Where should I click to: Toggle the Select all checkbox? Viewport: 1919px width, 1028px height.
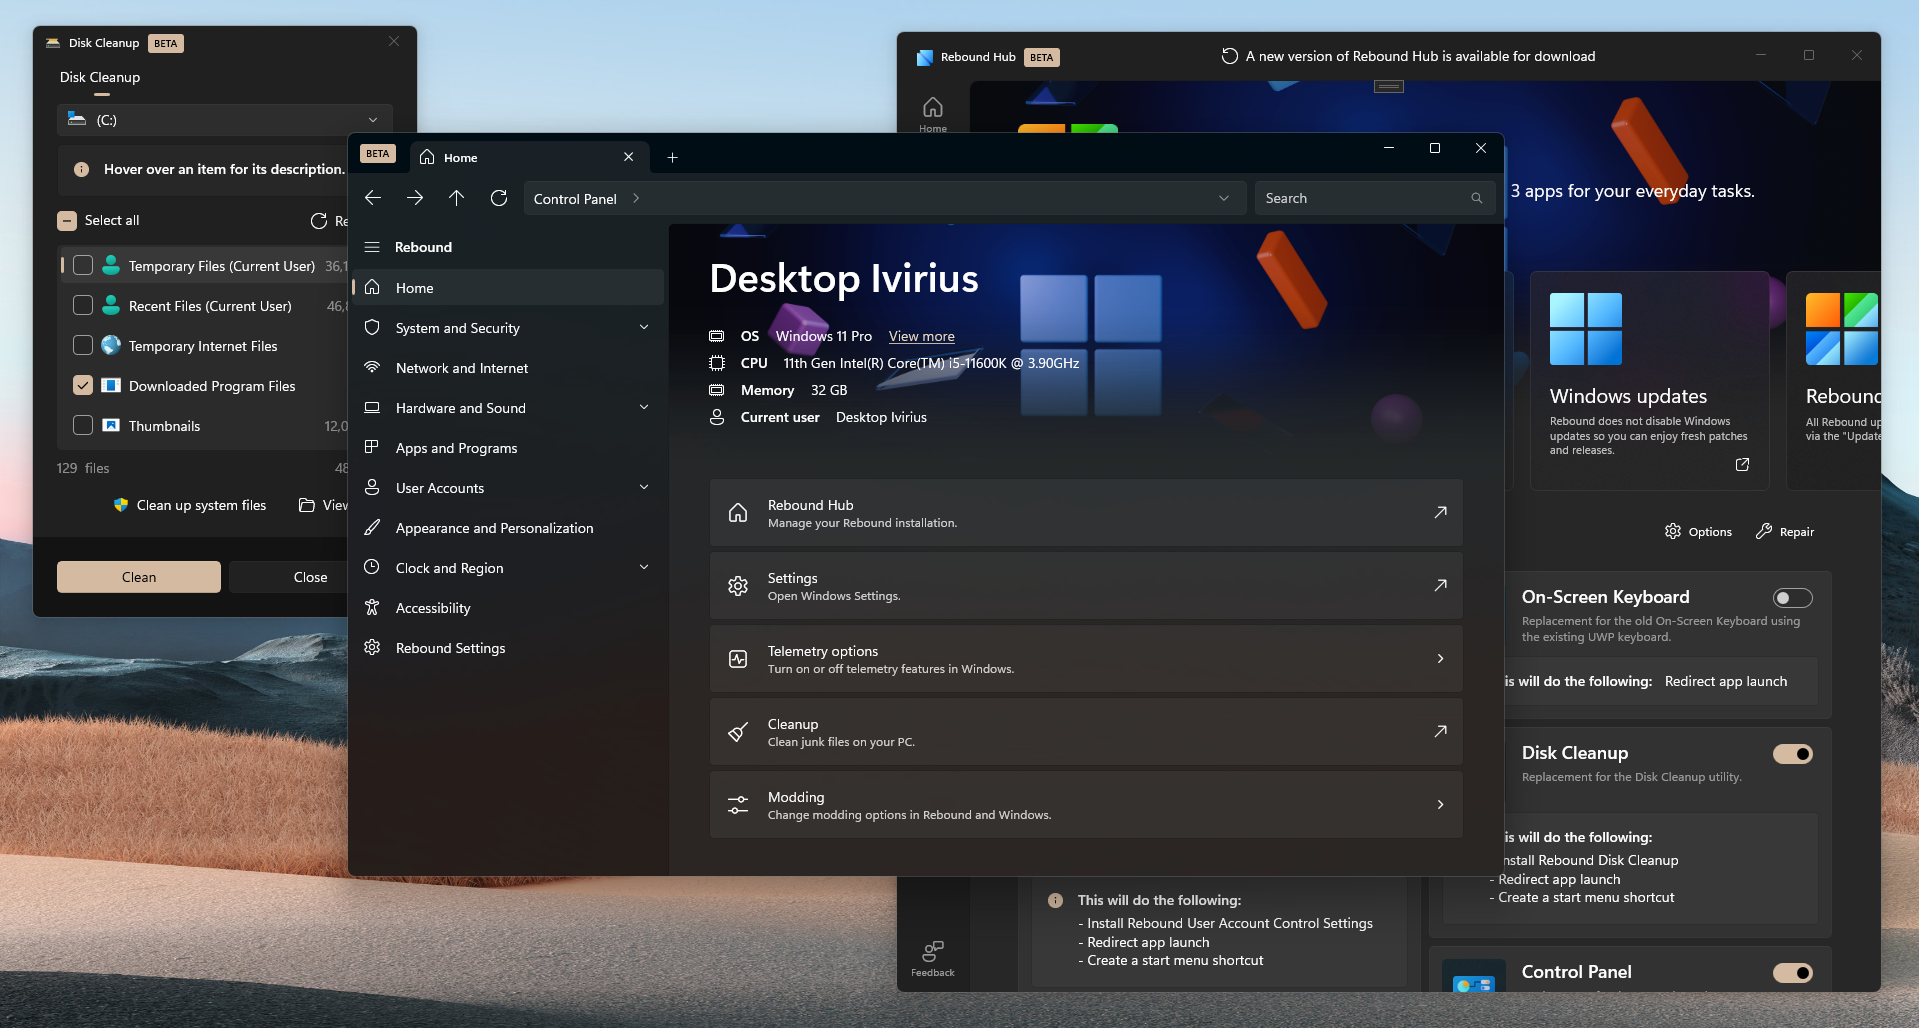coord(67,221)
